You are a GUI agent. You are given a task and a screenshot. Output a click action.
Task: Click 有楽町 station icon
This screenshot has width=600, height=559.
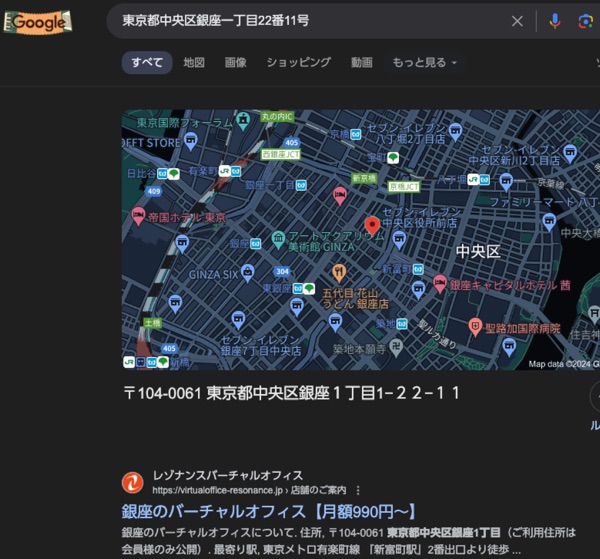coord(230,171)
